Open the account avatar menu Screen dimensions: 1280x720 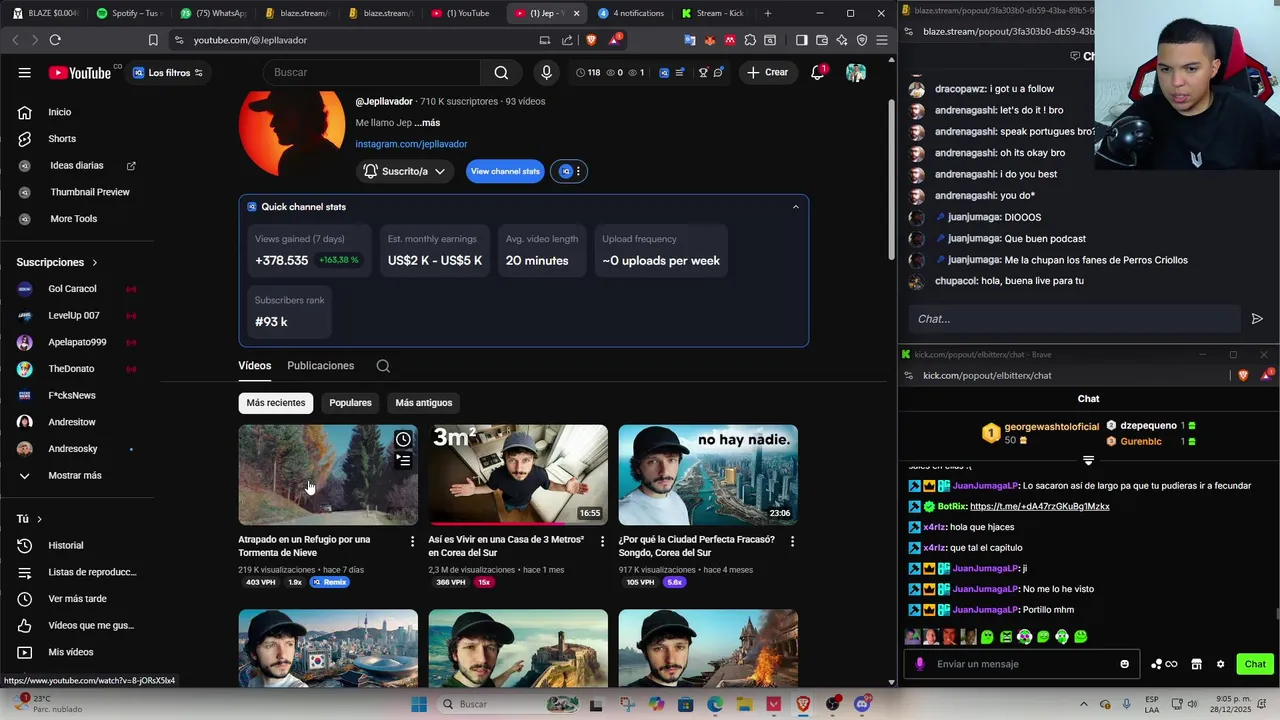click(856, 72)
